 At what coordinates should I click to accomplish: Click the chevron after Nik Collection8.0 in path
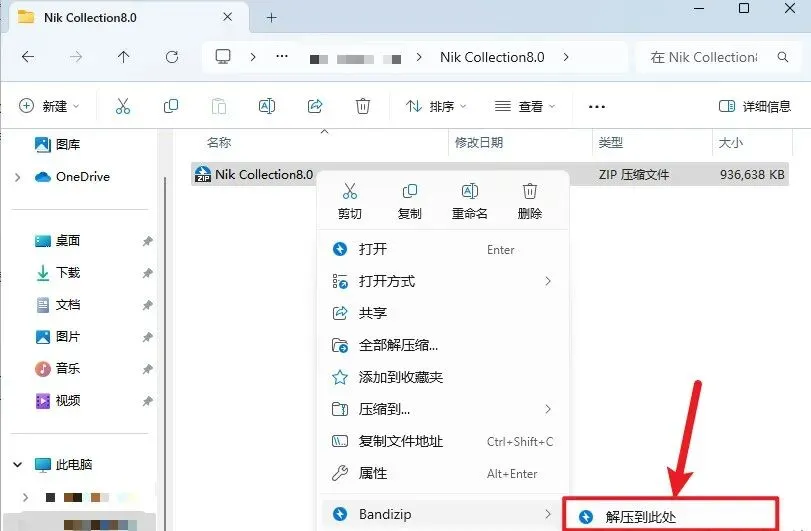click(566, 57)
